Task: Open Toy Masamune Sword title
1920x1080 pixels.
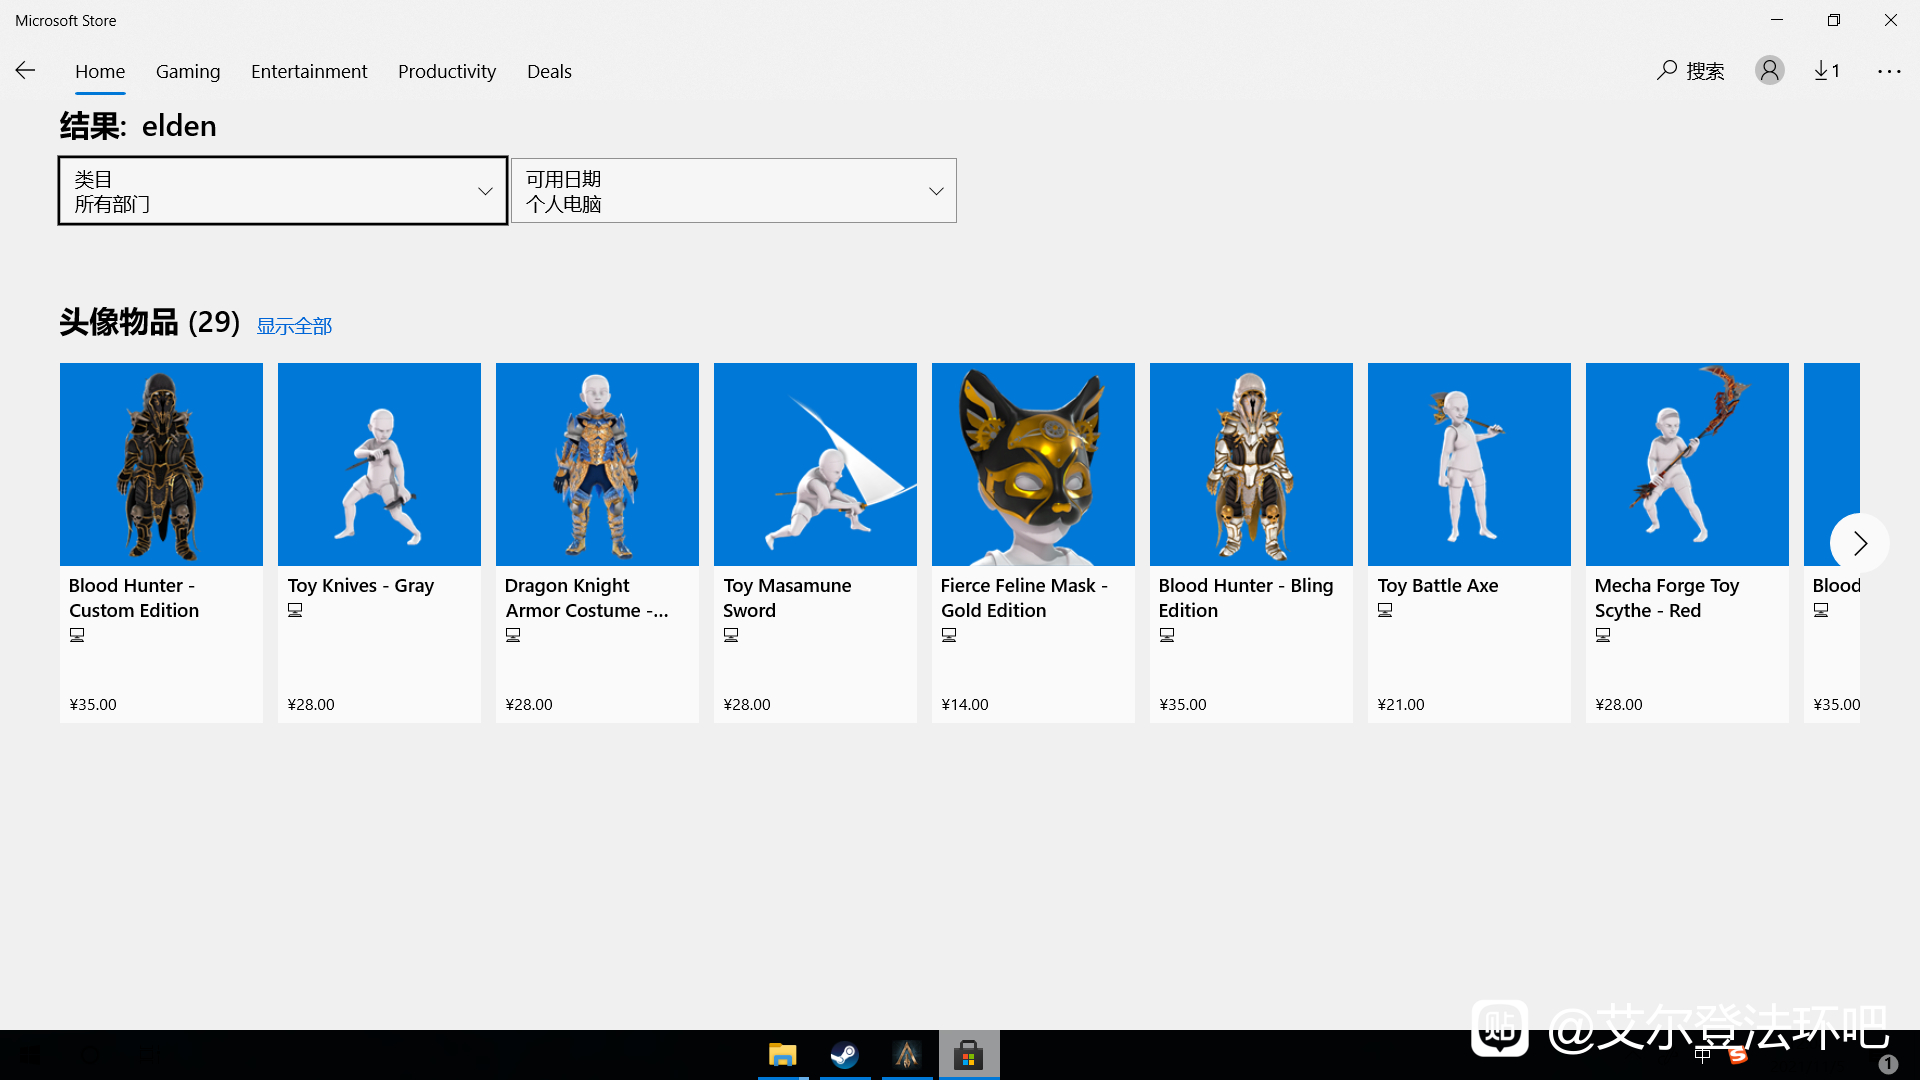Action: click(787, 598)
